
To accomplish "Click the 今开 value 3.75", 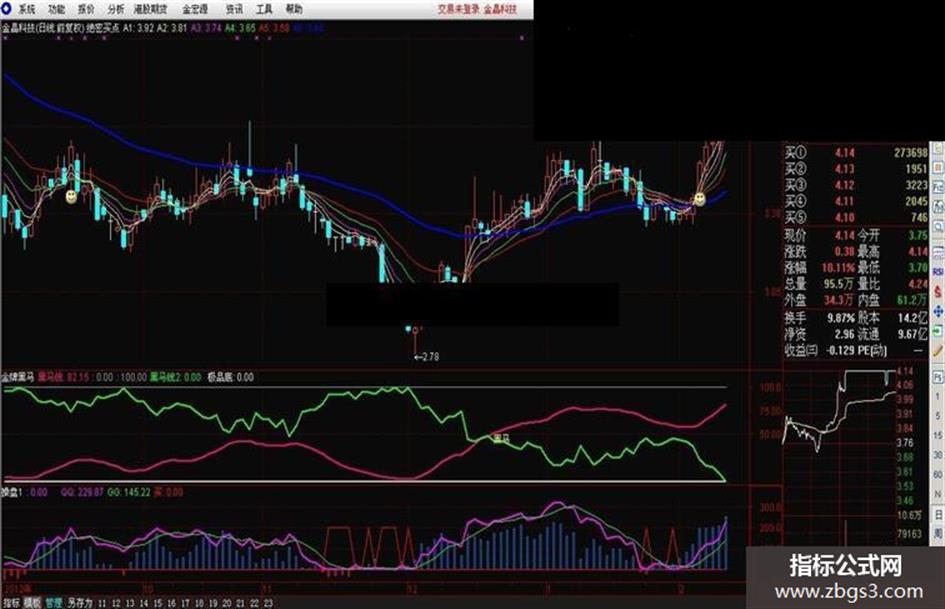I will tap(918, 235).
